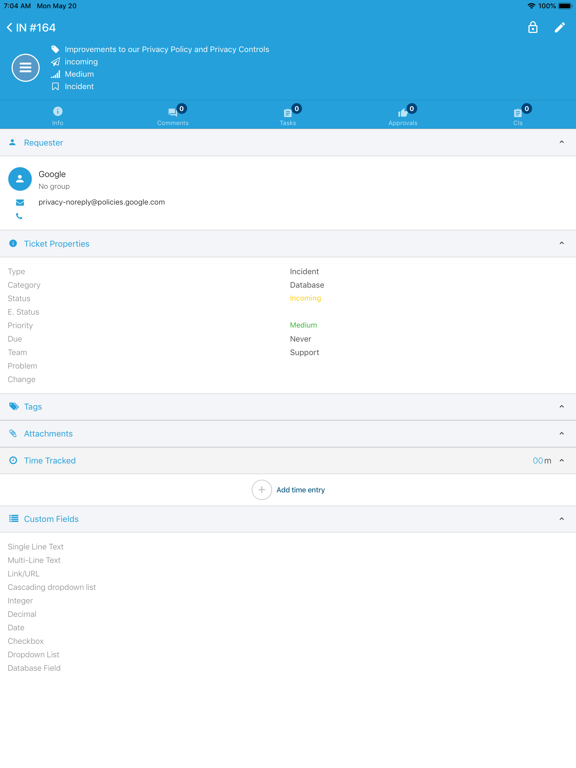Switch to the CIs tab
Viewport: 576px width, 768px height.
[x=518, y=116]
